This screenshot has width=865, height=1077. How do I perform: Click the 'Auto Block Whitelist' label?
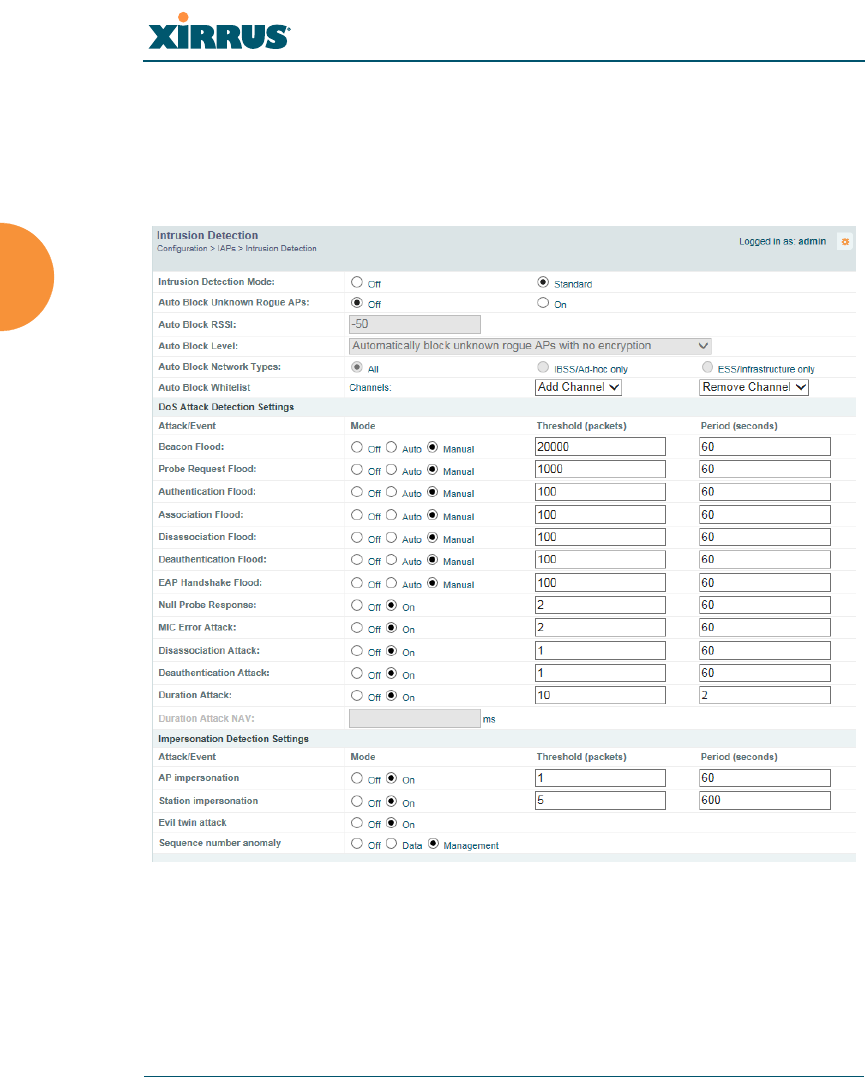205,388
